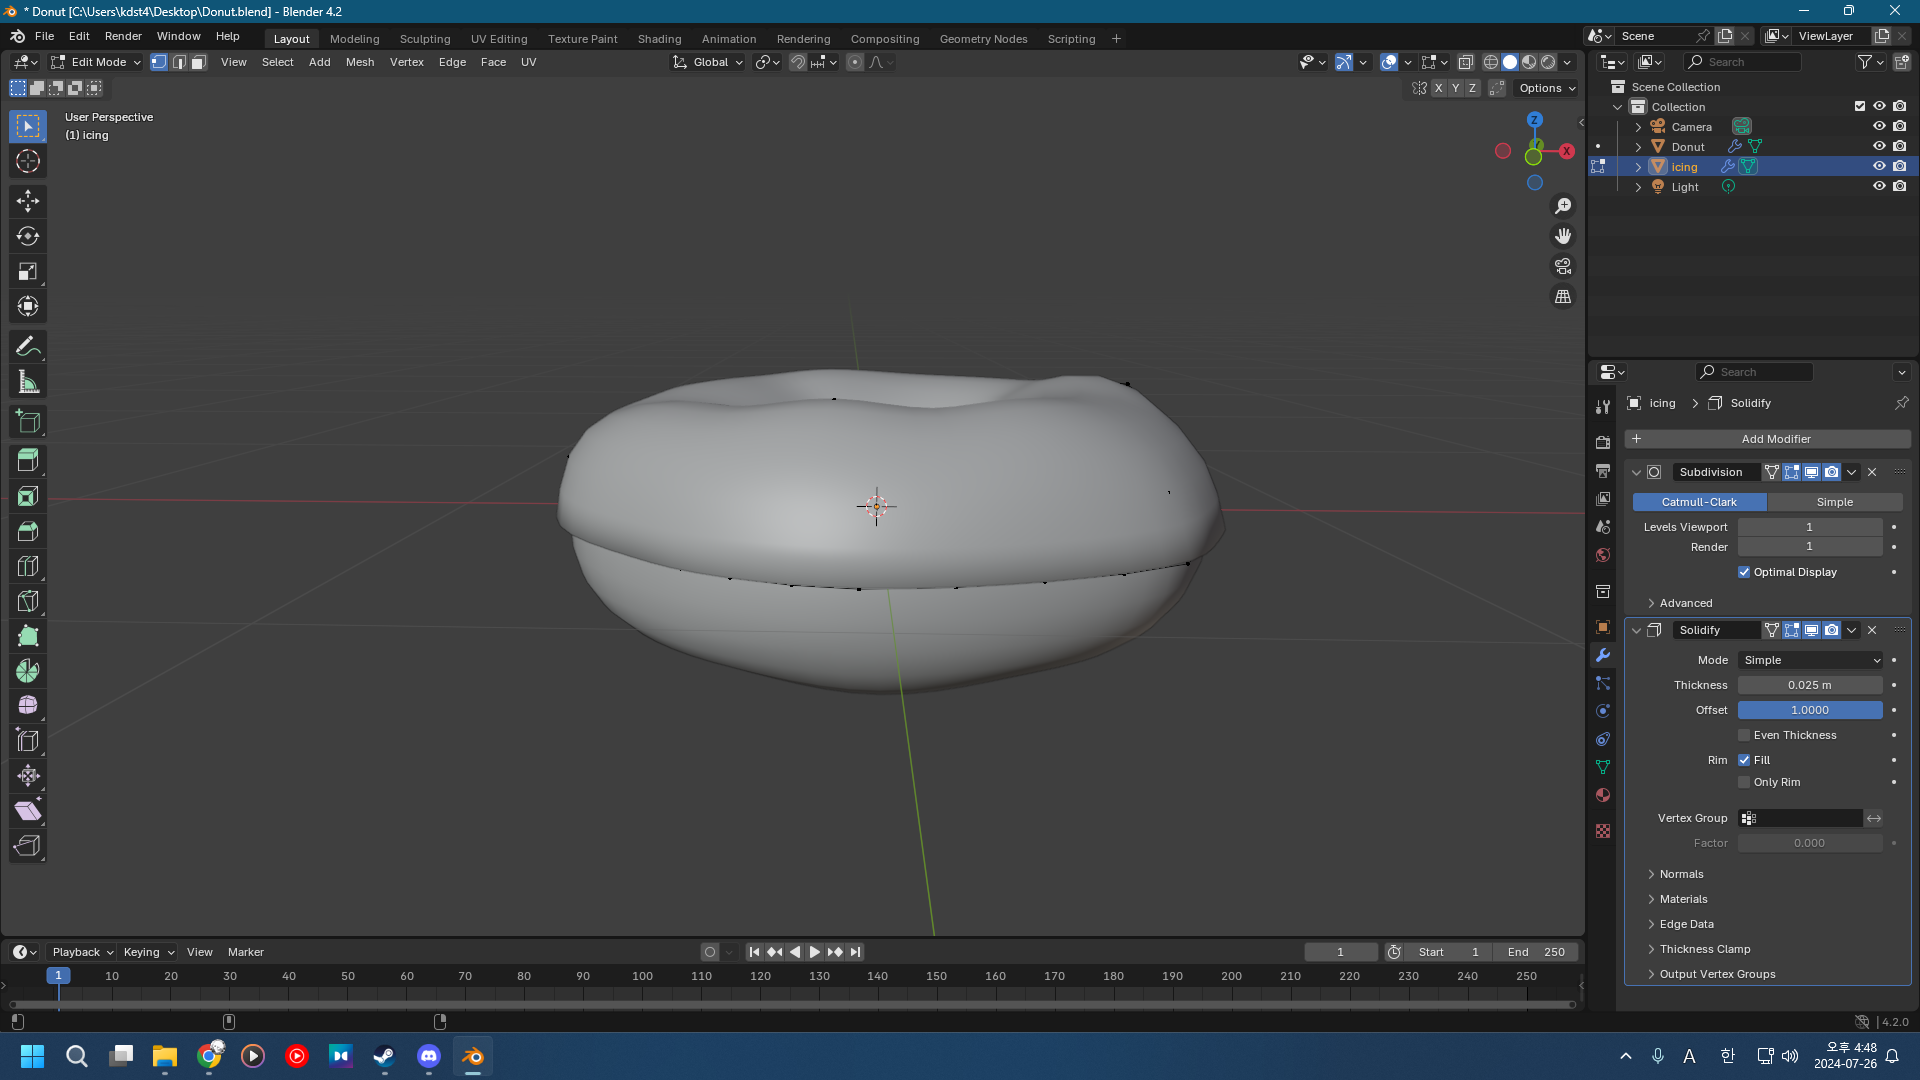Switch to the Shading workspace tab
Image resolution: width=1920 pixels, height=1080 pixels.
(x=659, y=39)
